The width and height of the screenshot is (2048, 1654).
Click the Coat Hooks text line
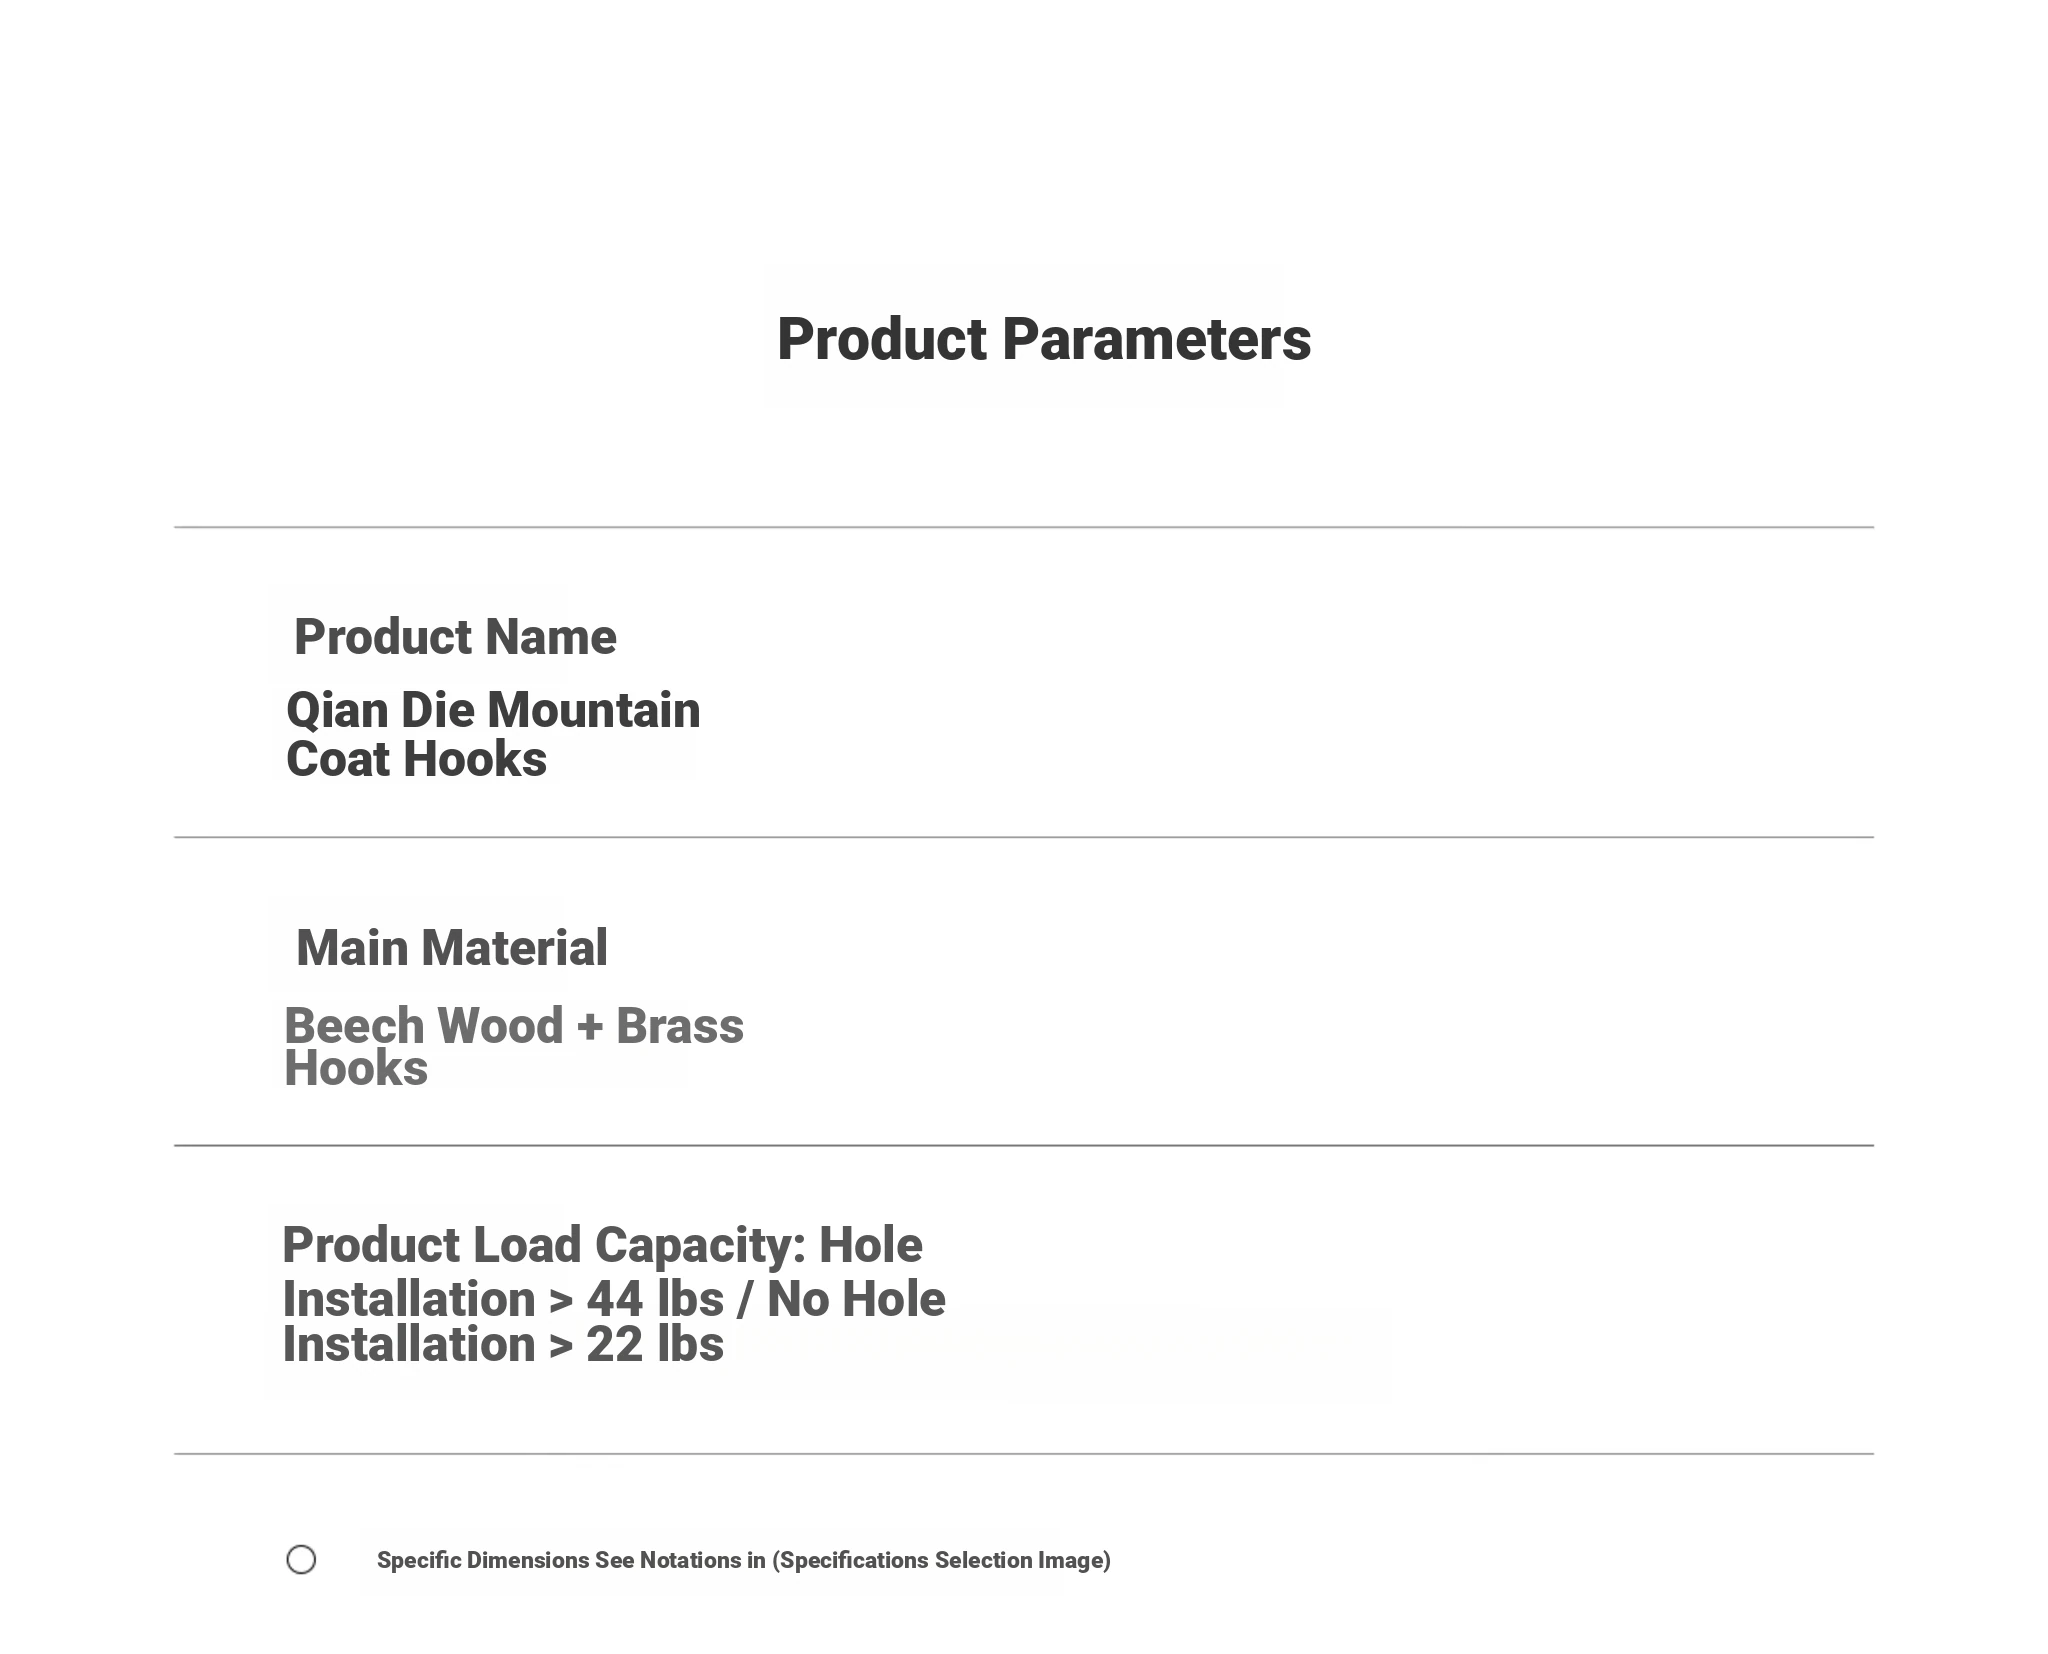coord(416,759)
